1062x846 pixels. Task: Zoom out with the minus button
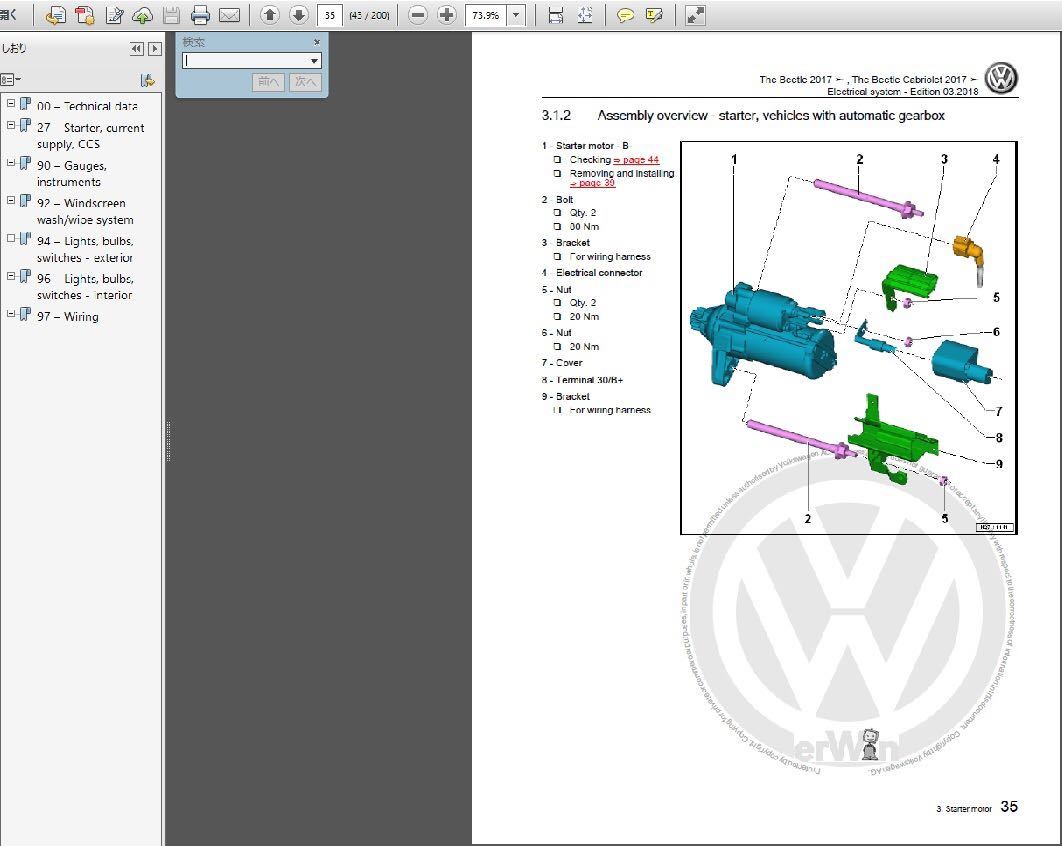pyautogui.click(x=418, y=15)
